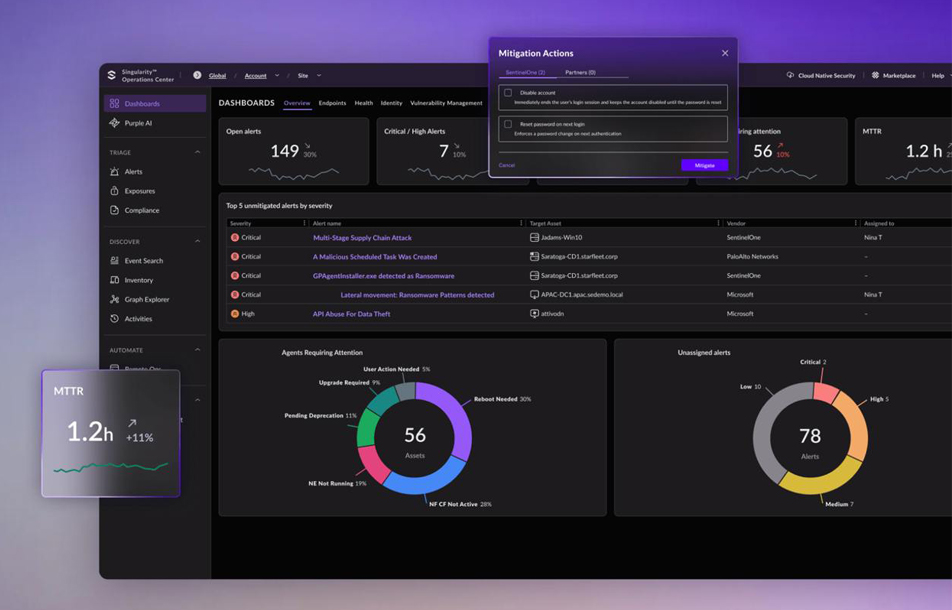The width and height of the screenshot is (952, 610).
Task: Click the Exposures lock icon
Action: (x=114, y=191)
